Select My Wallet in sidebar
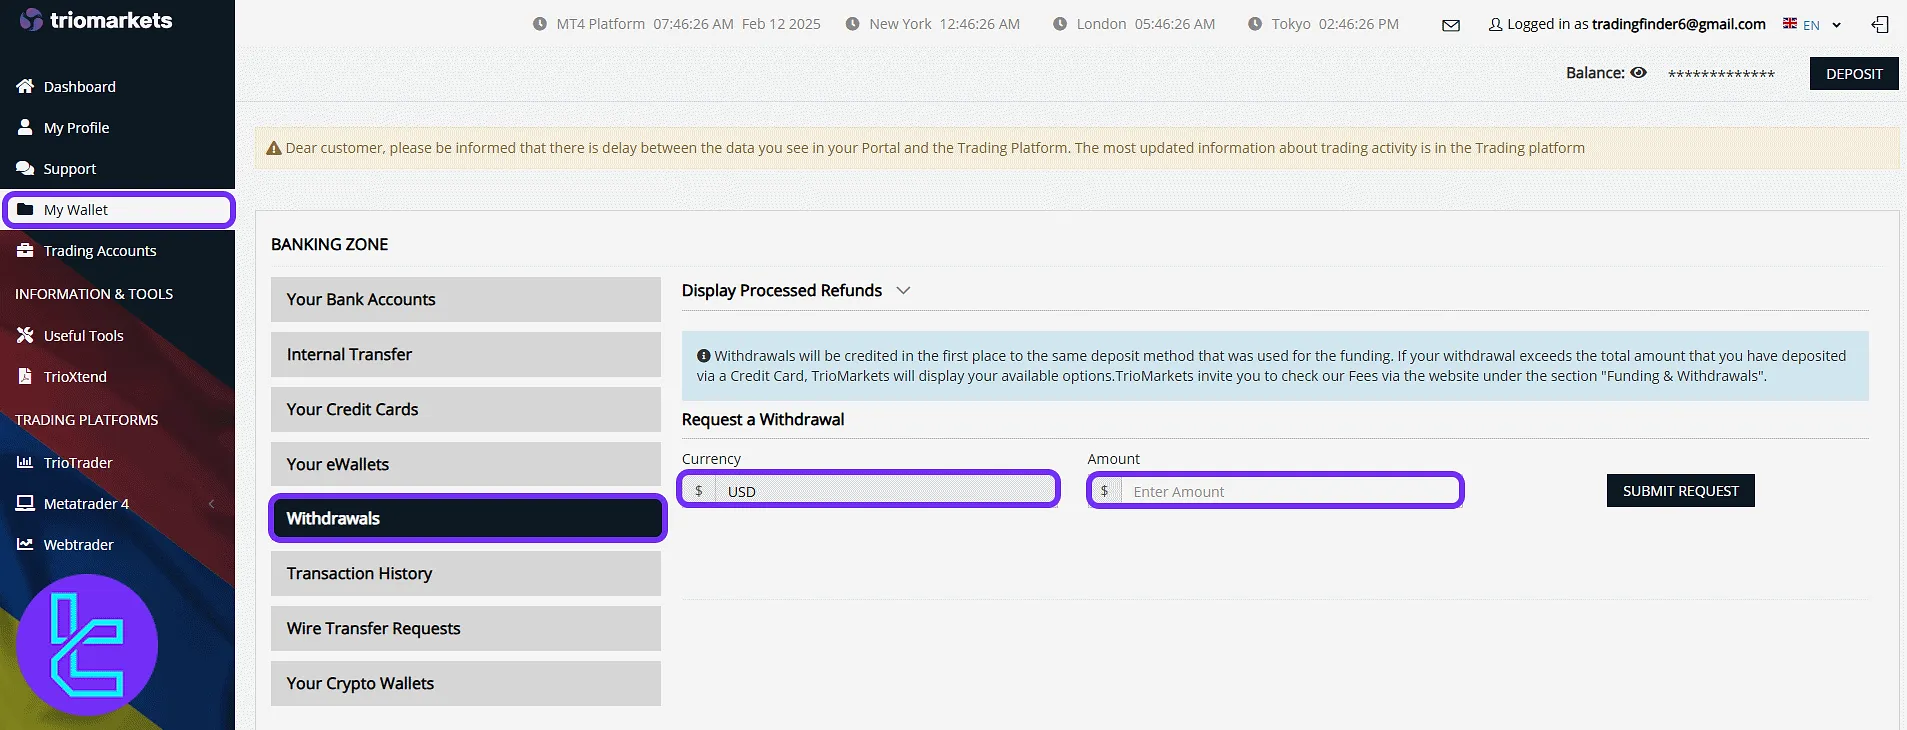Viewport: 1907px width, 730px height. point(118,210)
